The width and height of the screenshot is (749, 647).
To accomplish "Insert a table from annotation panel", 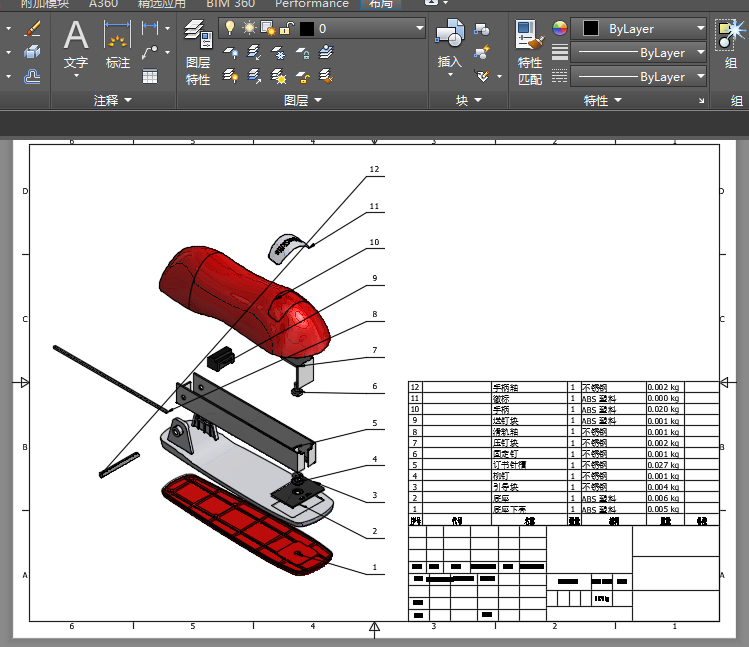I will point(150,75).
